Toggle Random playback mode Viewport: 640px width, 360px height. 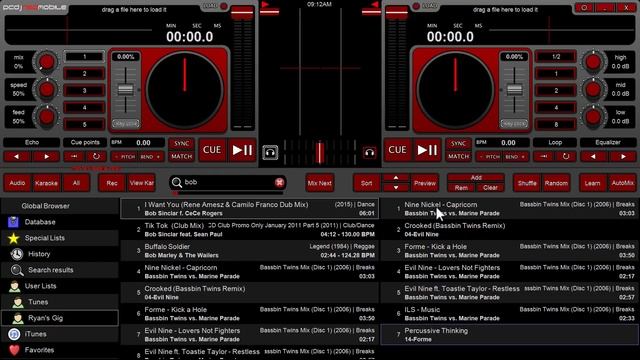coord(556,183)
